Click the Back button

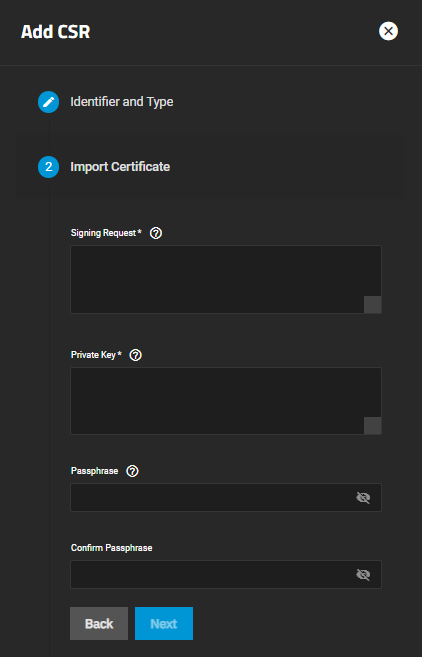pos(99,623)
